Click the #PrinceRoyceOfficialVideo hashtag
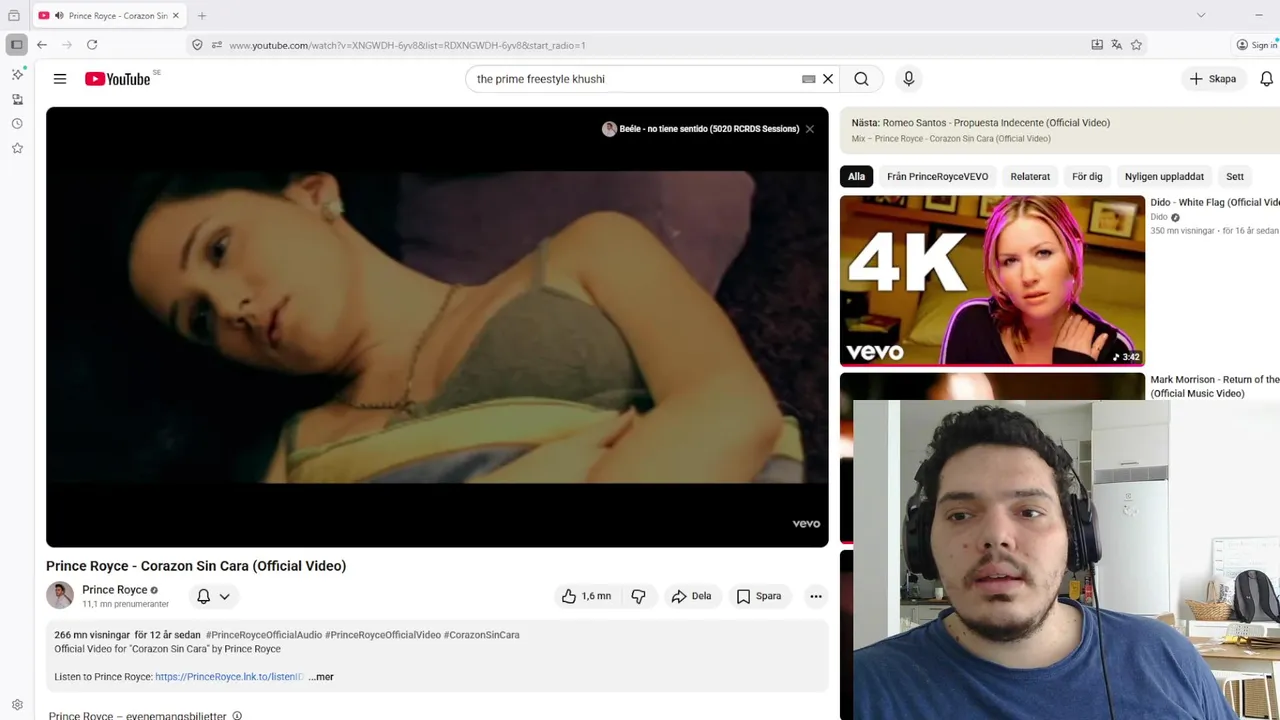The height and width of the screenshot is (720, 1280). tap(383, 635)
